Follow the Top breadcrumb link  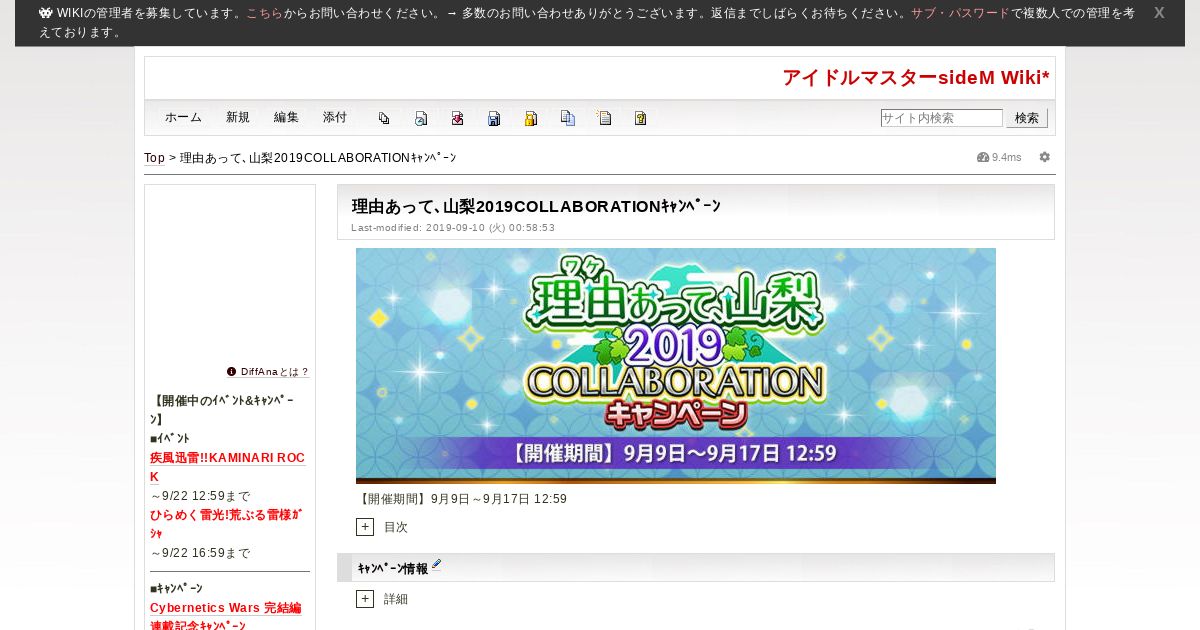click(154, 158)
